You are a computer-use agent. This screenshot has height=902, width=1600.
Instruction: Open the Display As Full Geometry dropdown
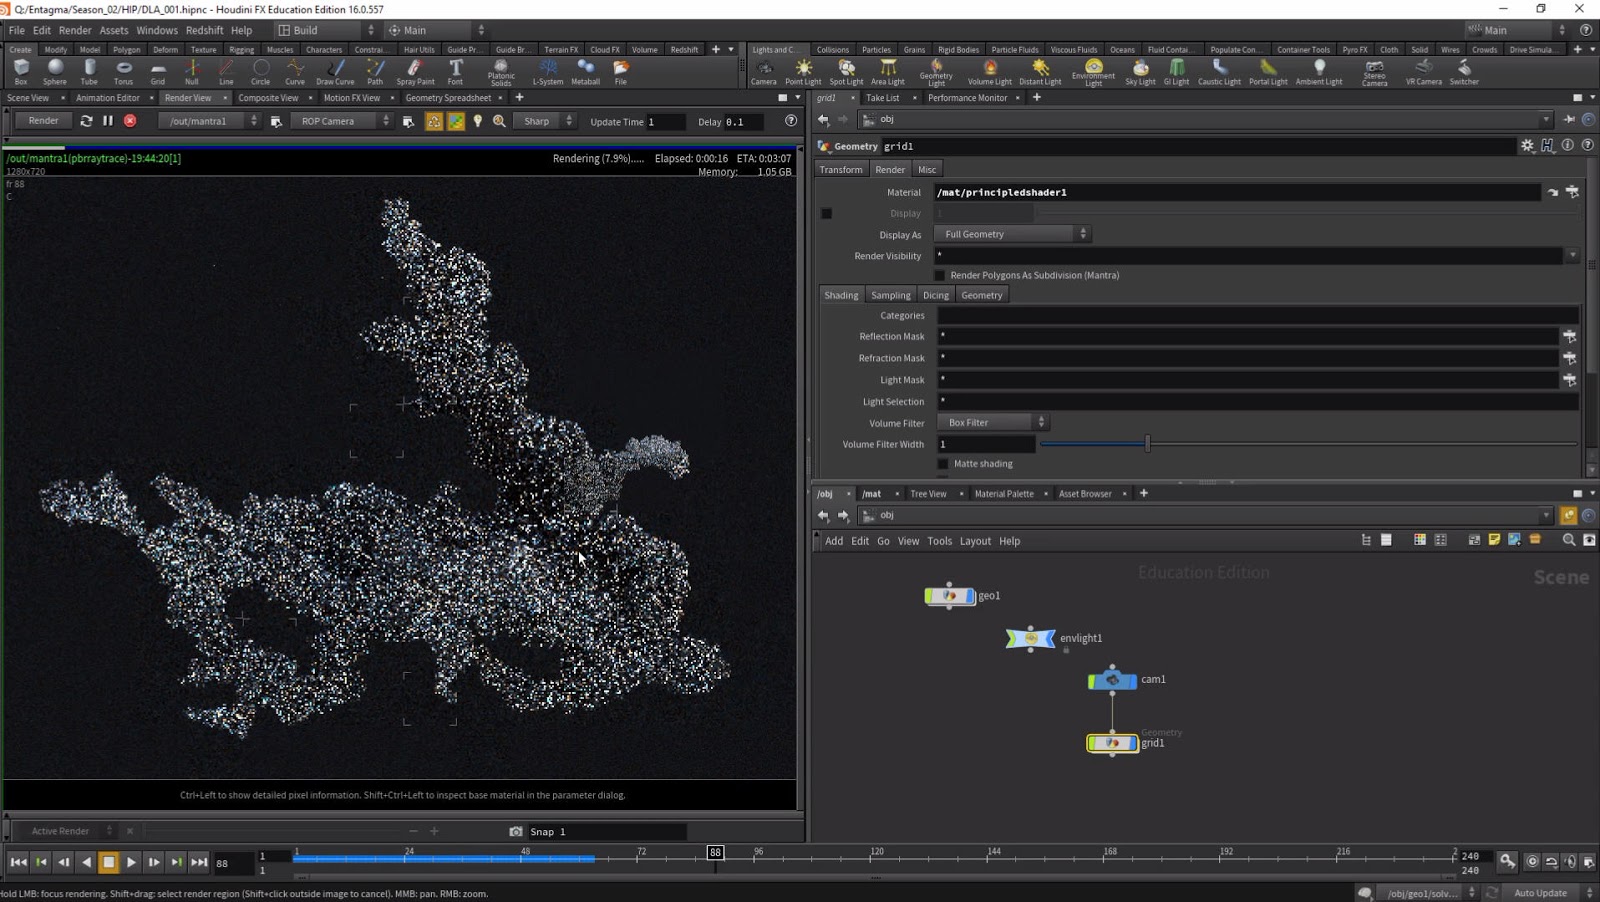tap(1012, 234)
